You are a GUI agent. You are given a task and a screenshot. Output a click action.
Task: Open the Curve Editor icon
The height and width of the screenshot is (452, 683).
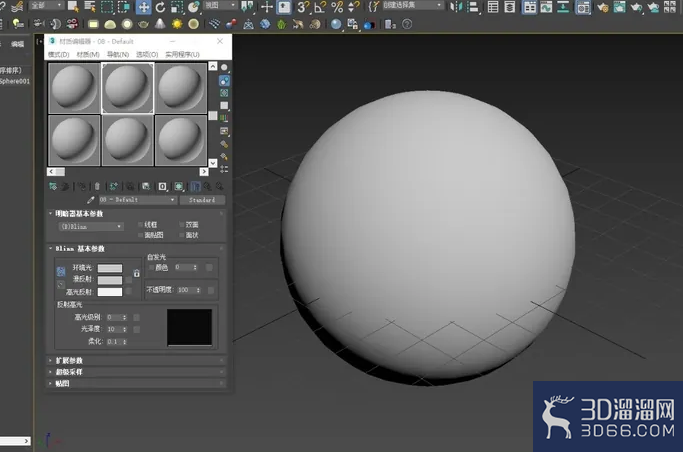click(x=546, y=7)
